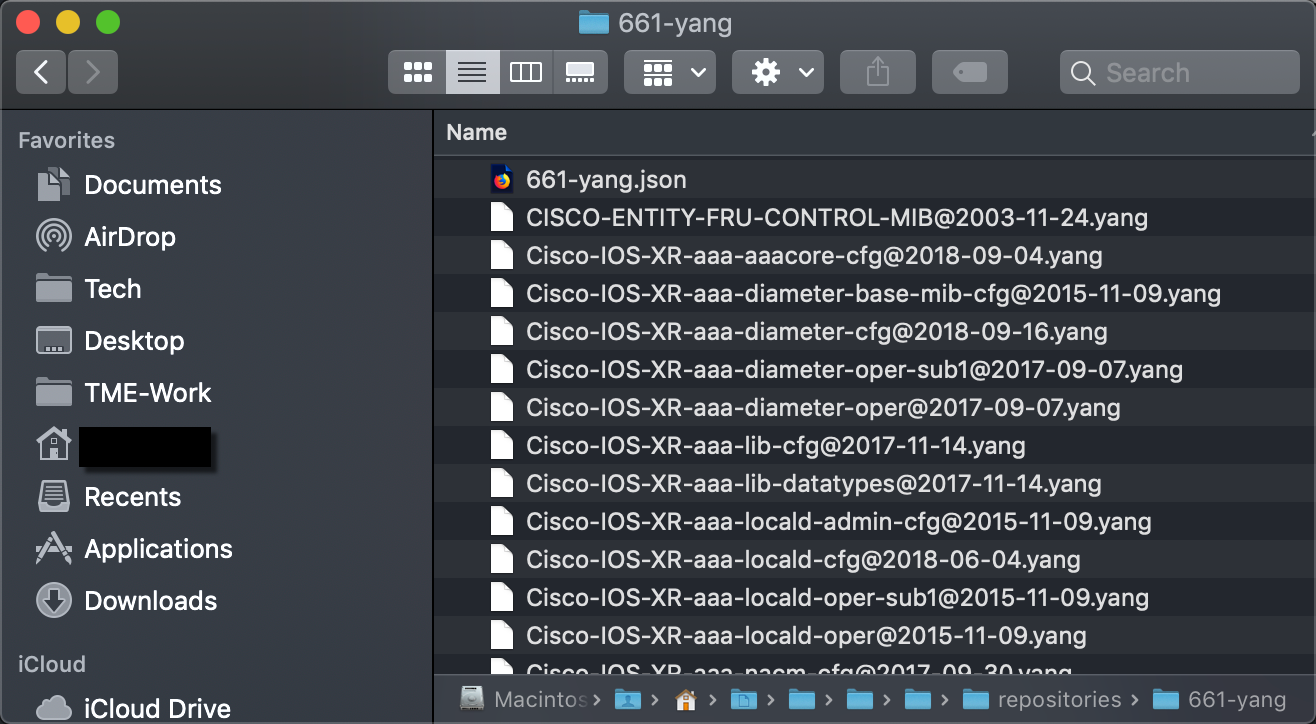The height and width of the screenshot is (724, 1316).
Task: Select Cisco-IOS-XR-aaa-locald-oper-sub1@2015-11-09.yang
Action: point(875,598)
